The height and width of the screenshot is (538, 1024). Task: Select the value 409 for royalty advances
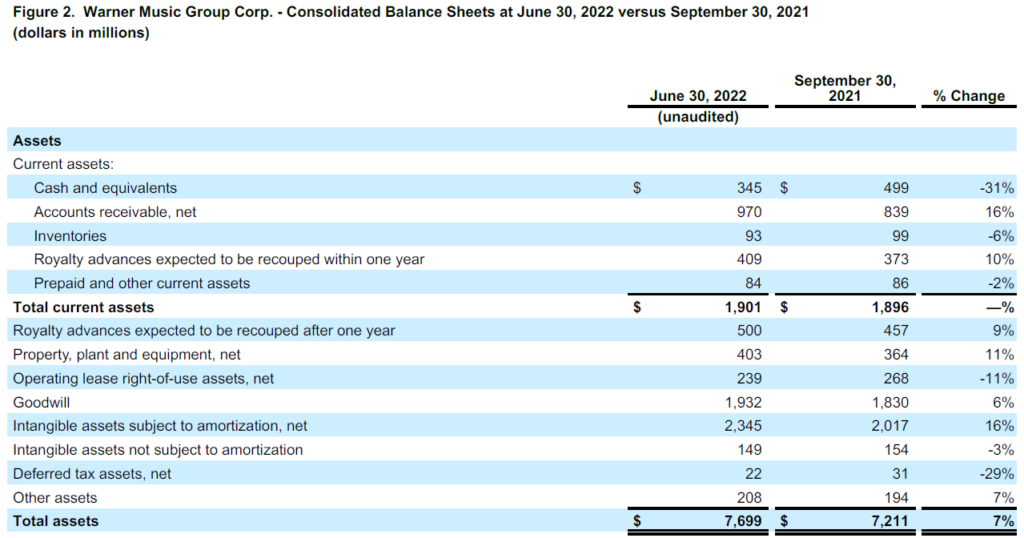tap(749, 259)
